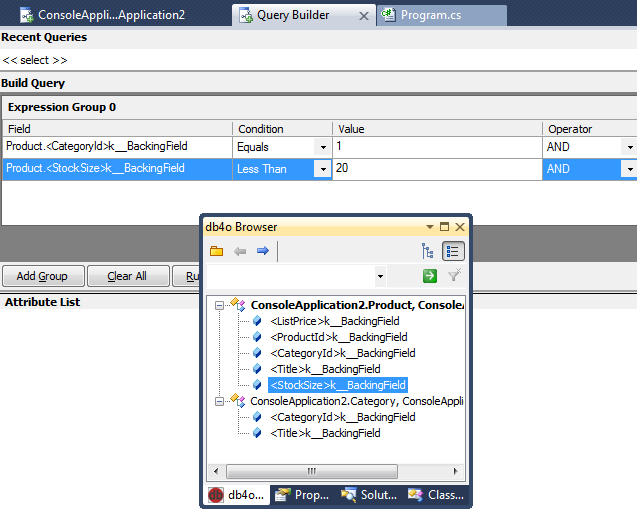
Task: Open the search dropdown in db4o Browser
Action: click(x=380, y=276)
